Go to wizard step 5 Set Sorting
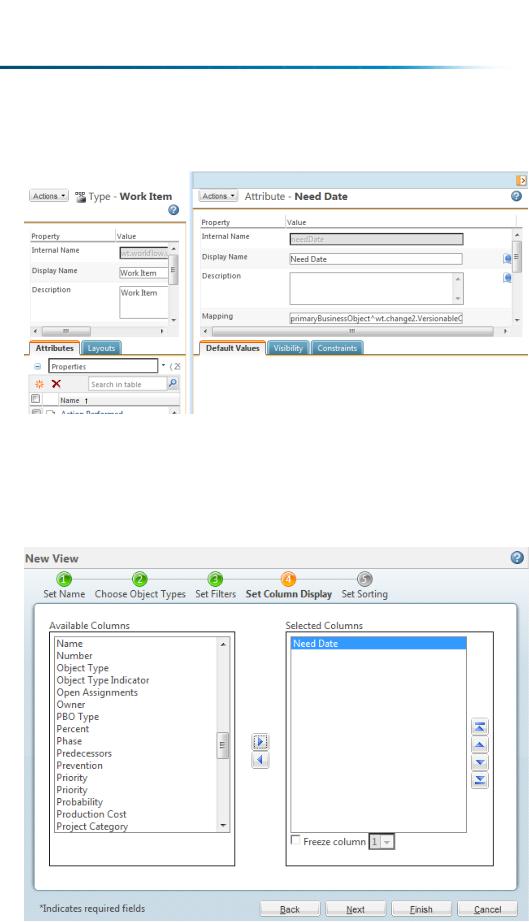Screen dimensions: 529x922 click(x=364, y=579)
